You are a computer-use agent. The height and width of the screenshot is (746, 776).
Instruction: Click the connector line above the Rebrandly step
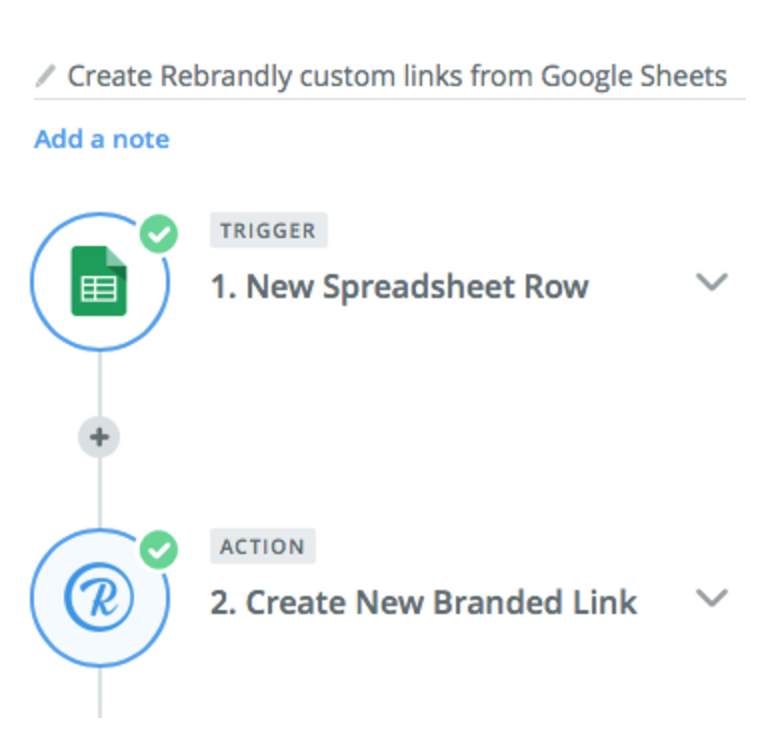(x=100, y=494)
